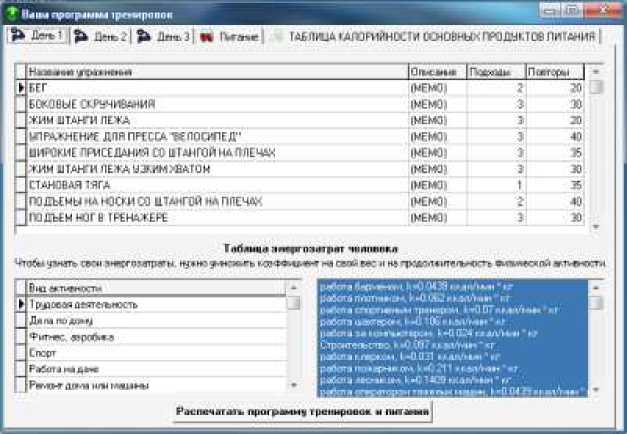Image resolution: width=627 pixels, height=434 pixels.
Task: Click (MEMO) cell of БЕГ row
Action: (x=437, y=88)
